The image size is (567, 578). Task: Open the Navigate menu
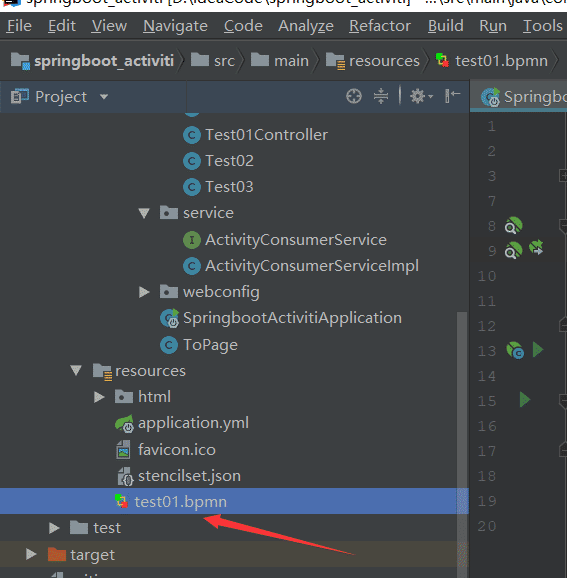click(175, 26)
